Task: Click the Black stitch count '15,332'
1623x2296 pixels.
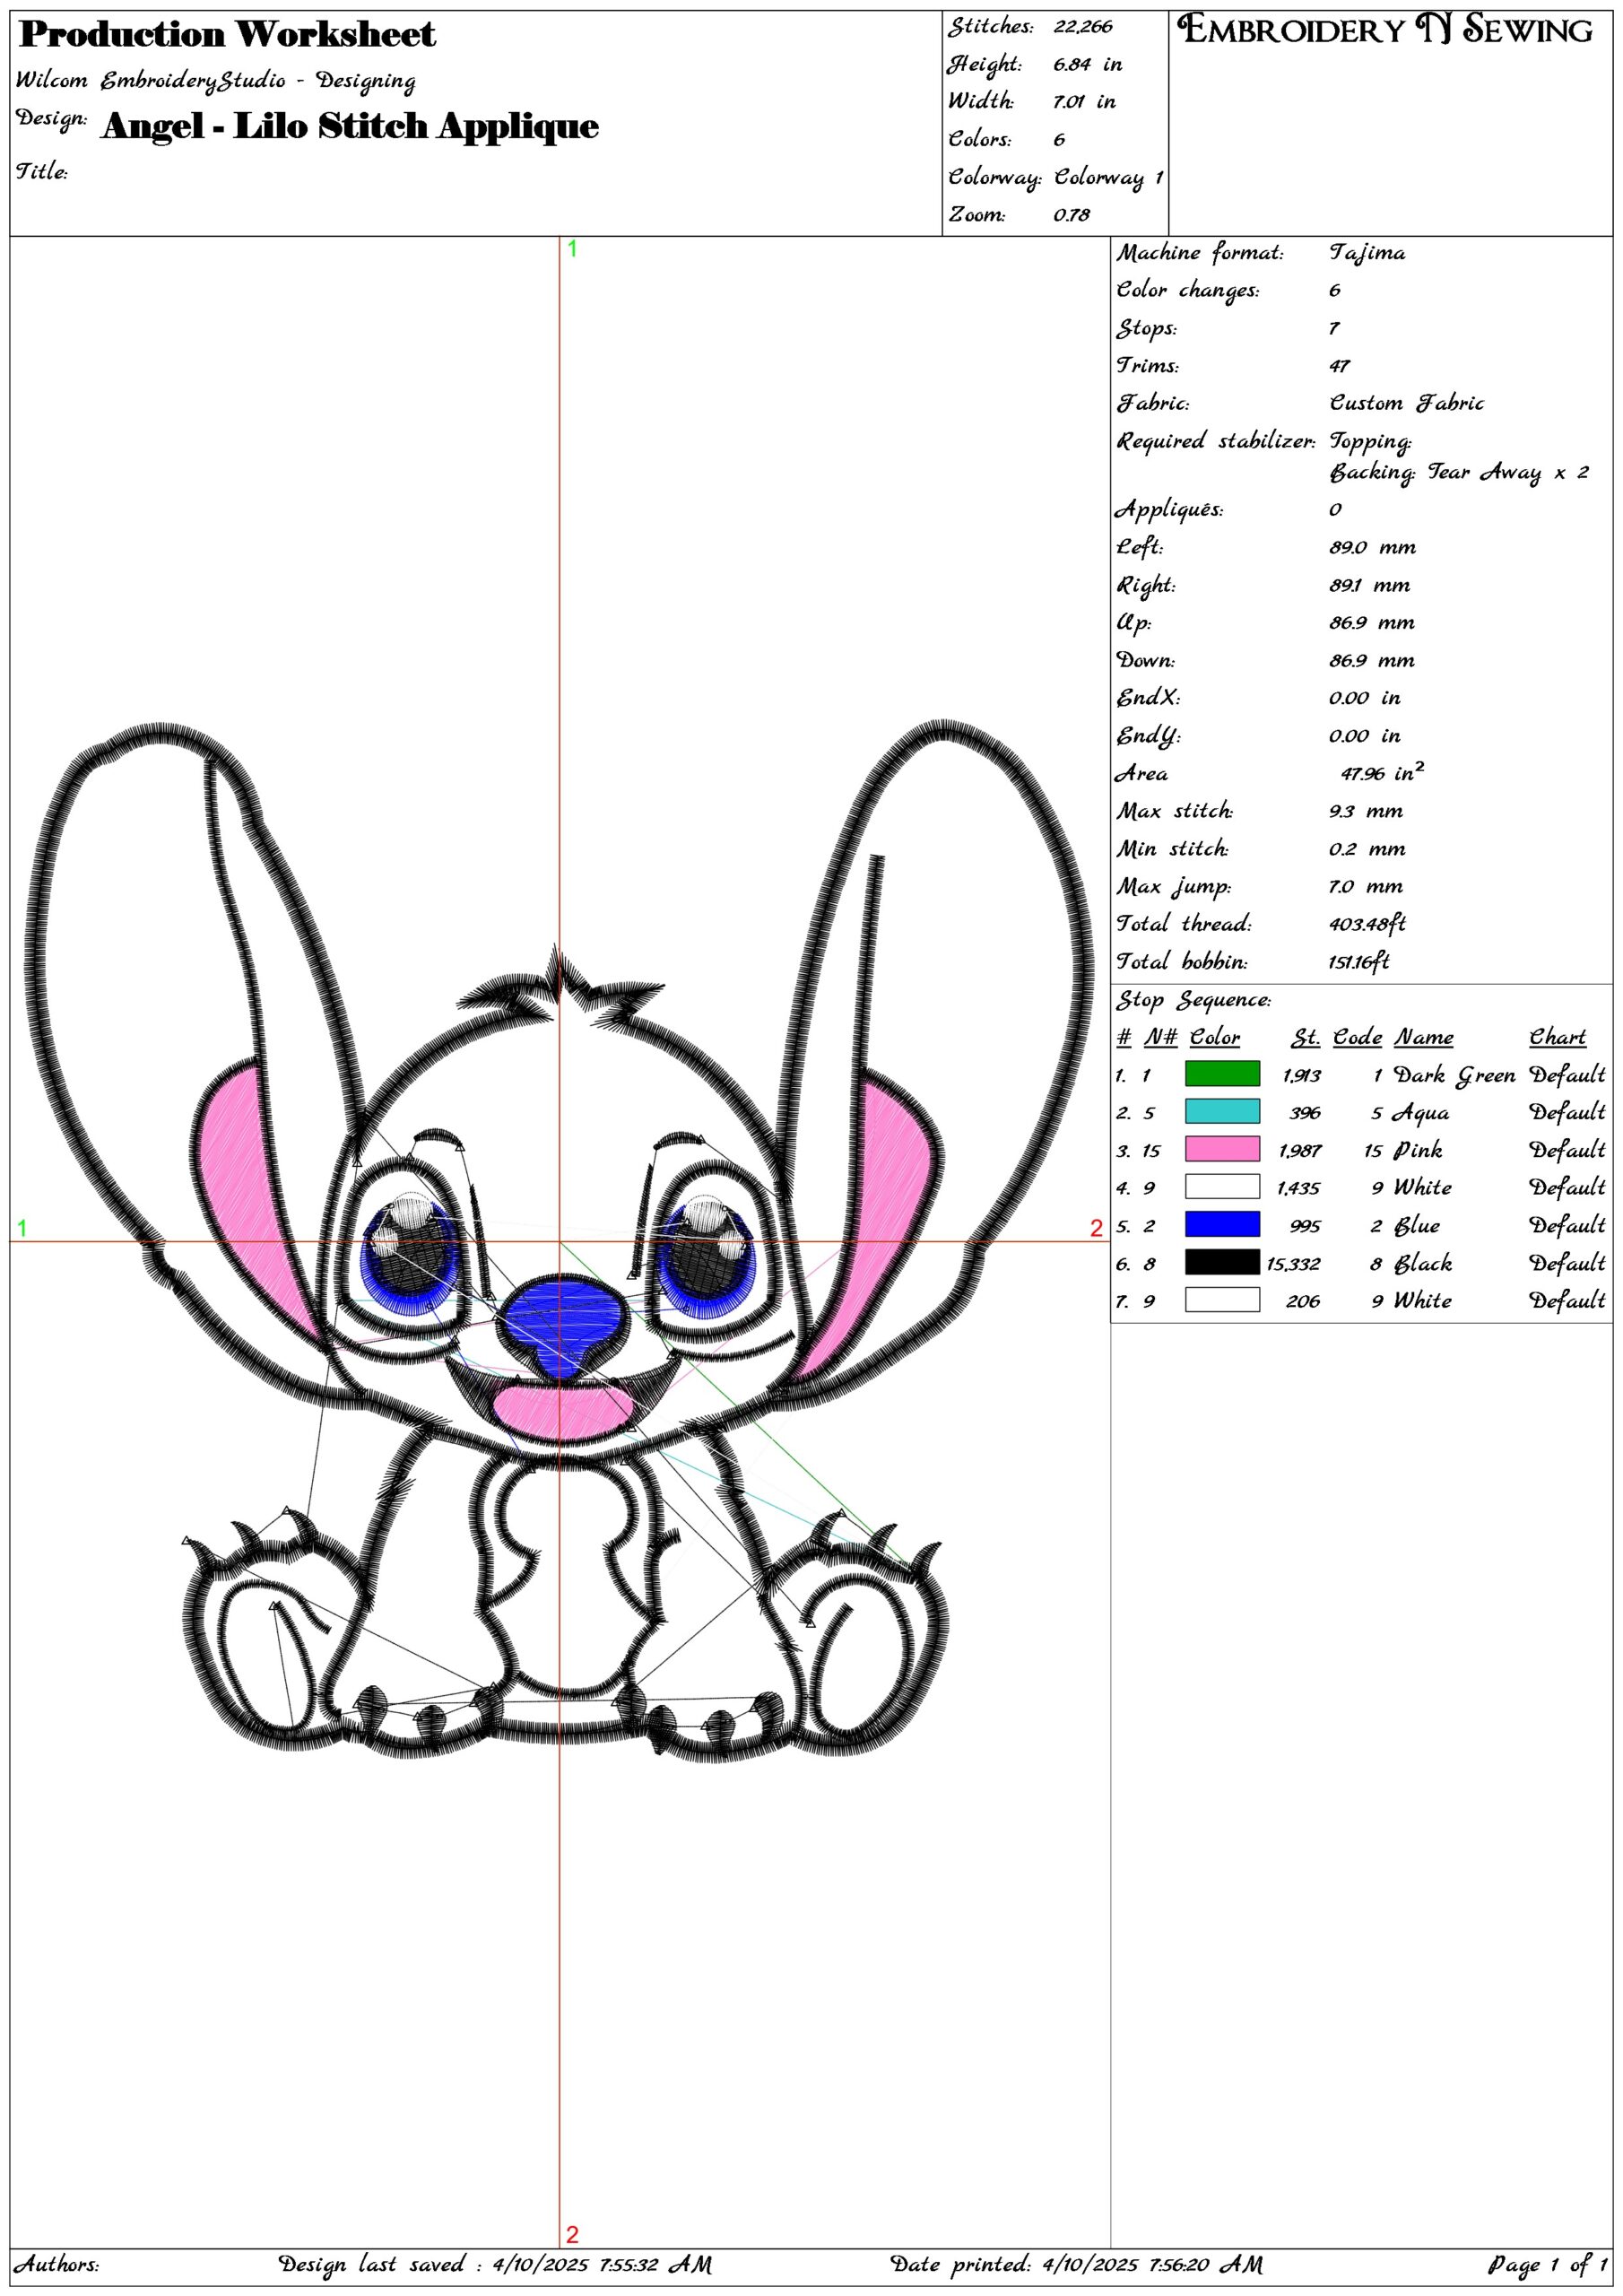Action: (1293, 1264)
